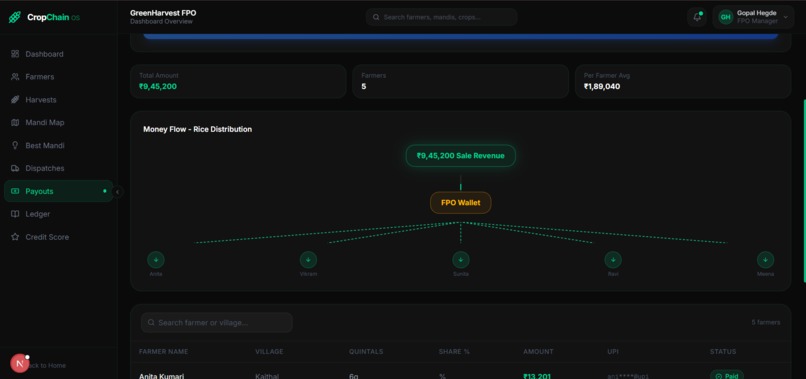Viewport: 806px width, 379px height.
Task: Click the page vertical scrollbar
Action: (x=804, y=190)
